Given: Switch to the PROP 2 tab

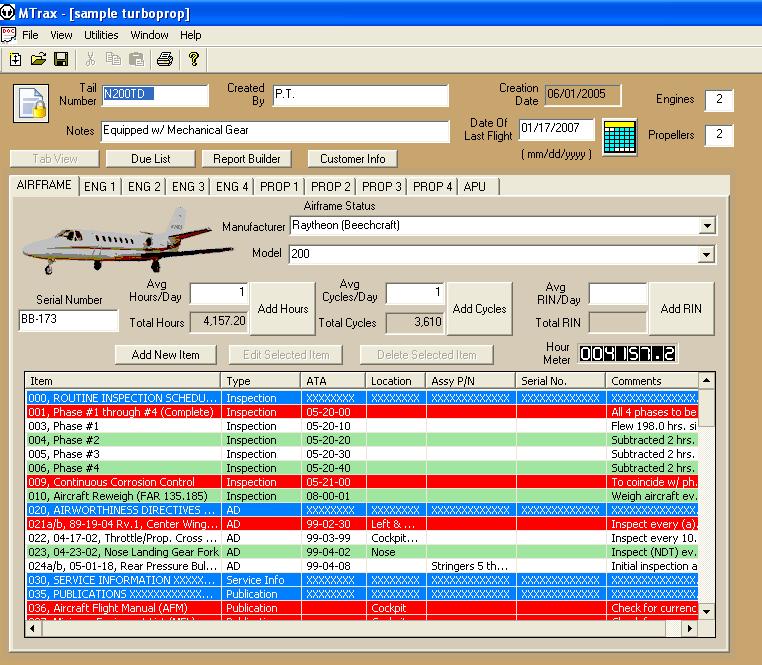Looking at the screenshot, I should [x=330, y=187].
